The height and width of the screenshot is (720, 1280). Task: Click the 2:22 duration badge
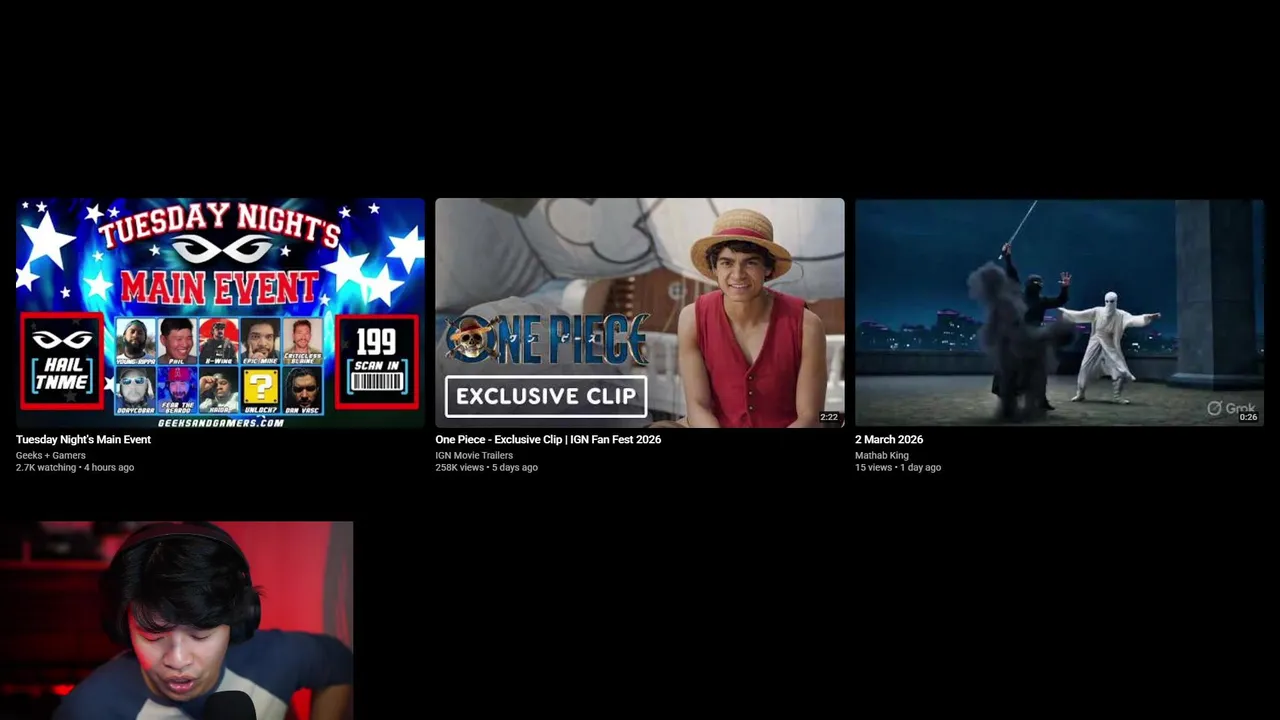[829, 417]
